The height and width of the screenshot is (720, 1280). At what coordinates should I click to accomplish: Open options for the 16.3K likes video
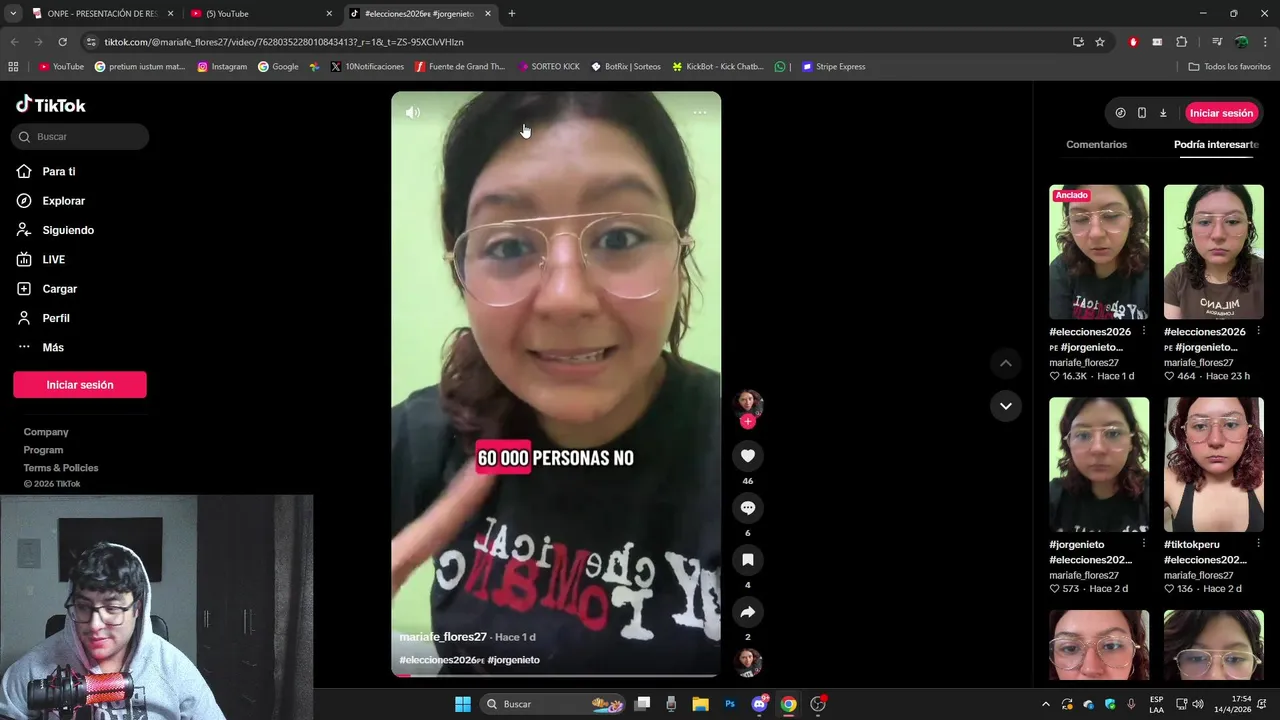point(1144,331)
